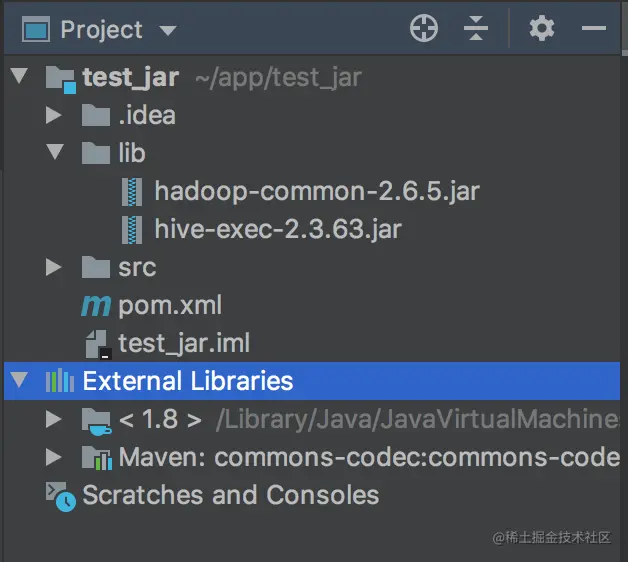Hide the Project tool window with the minimize dash
The height and width of the screenshot is (562, 628).
click(594, 29)
